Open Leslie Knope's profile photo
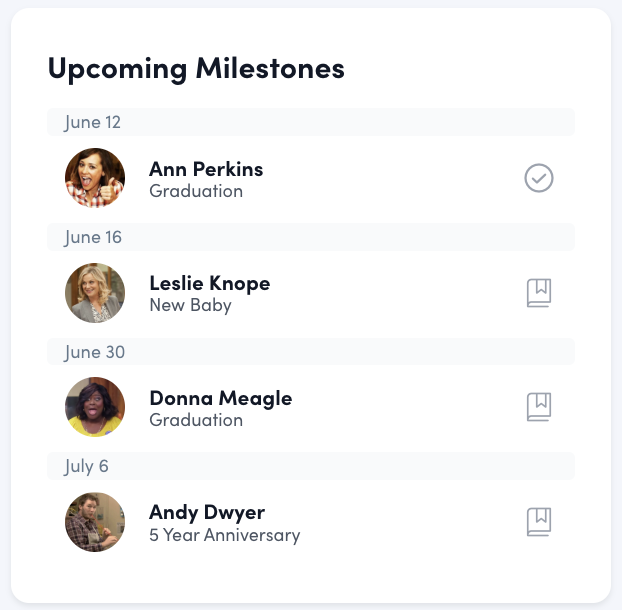Screen dimensions: 622x610 [x=95, y=293]
